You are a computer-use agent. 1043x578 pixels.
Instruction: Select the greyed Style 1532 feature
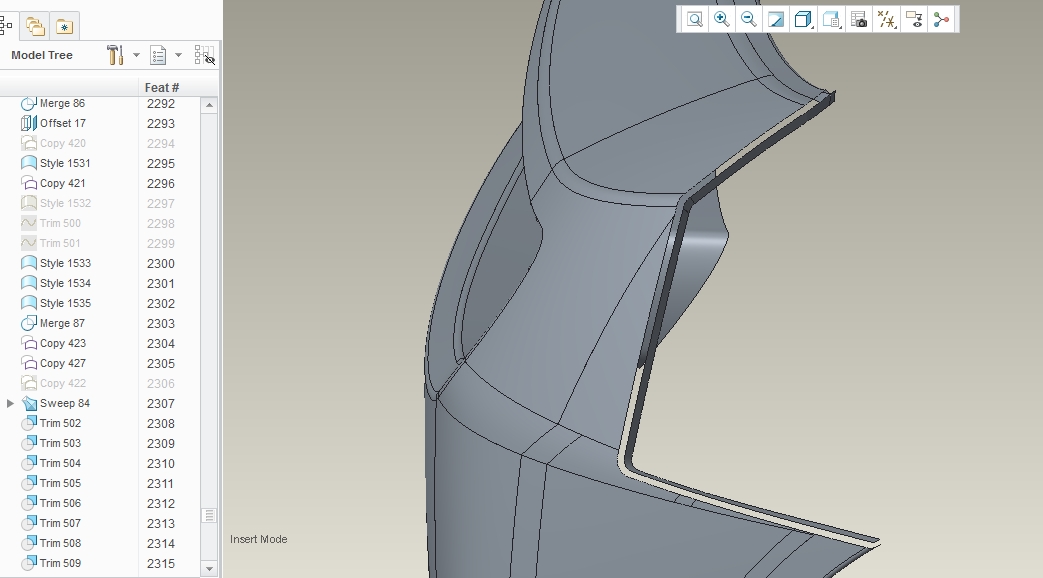[x=65, y=203]
